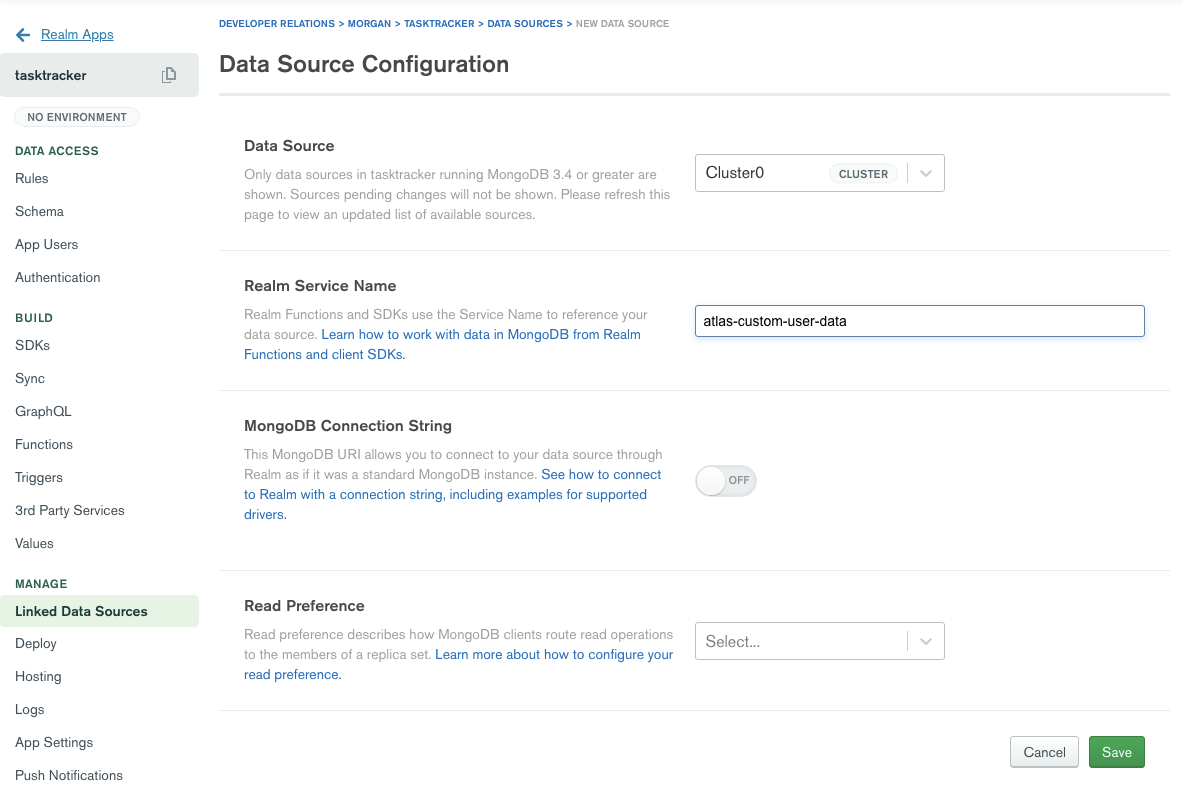The width and height of the screenshot is (1183, 798).
Task: Open the Authentication sidebar item
Action: click(58, 277)
